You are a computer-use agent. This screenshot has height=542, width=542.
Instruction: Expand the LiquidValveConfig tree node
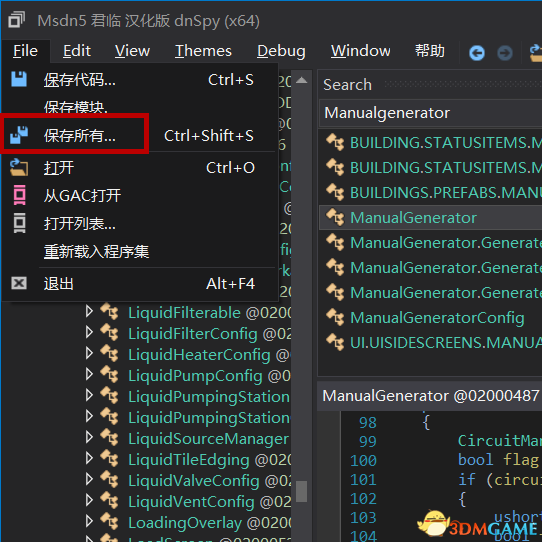coord(89,479)
